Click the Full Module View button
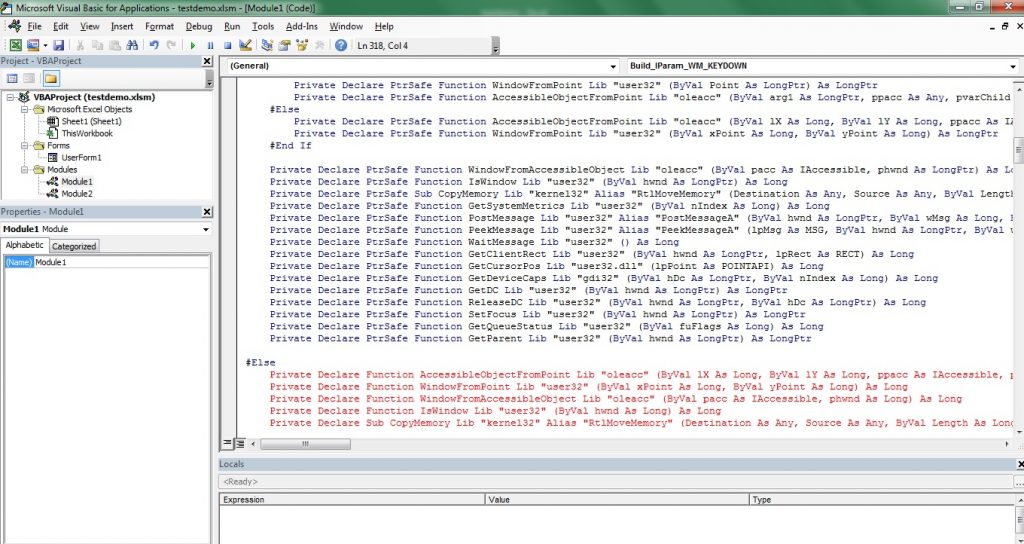Viewport: 1024px width, 544px height. [x=240, y=443]
